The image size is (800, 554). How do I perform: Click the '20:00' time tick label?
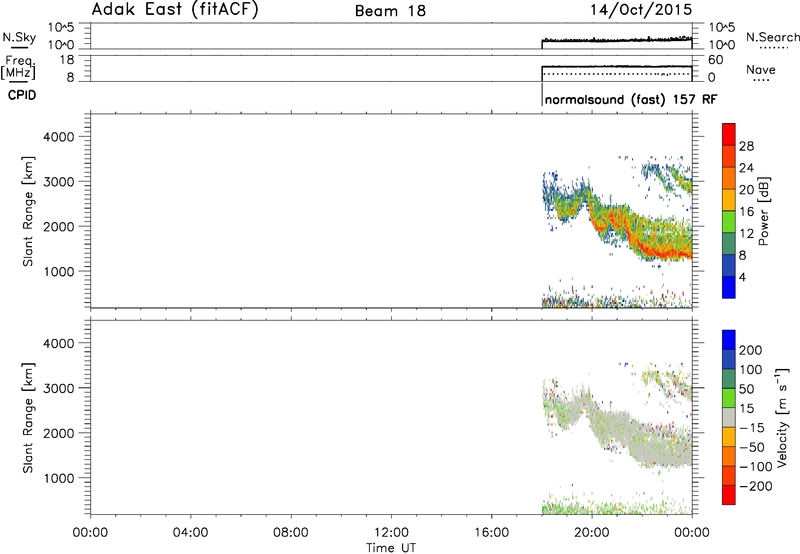[x=591, y=533]
